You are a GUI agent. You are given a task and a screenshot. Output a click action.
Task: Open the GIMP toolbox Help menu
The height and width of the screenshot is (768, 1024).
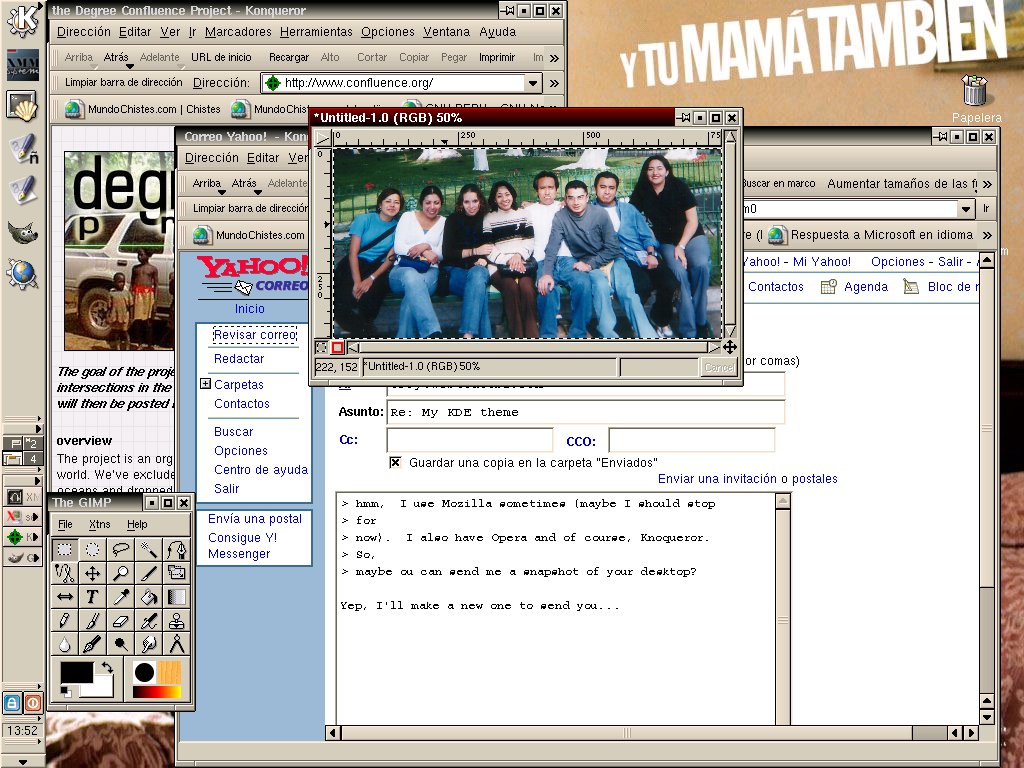[x=137, y=524]
